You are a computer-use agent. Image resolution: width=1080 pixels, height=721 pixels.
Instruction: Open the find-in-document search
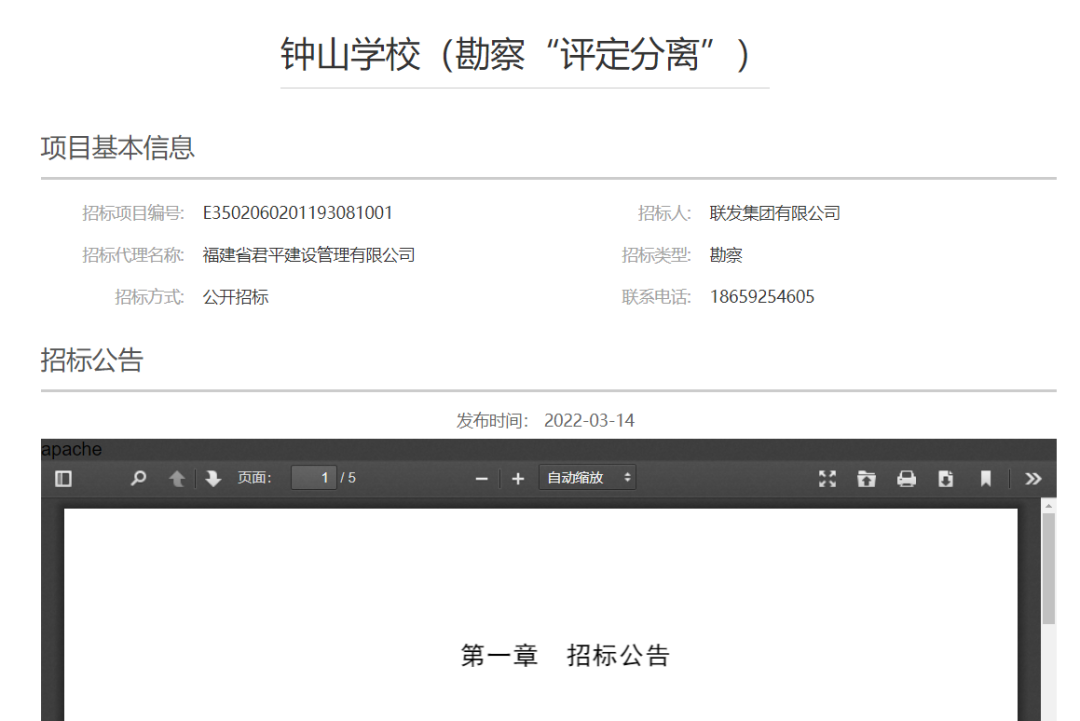138,478
